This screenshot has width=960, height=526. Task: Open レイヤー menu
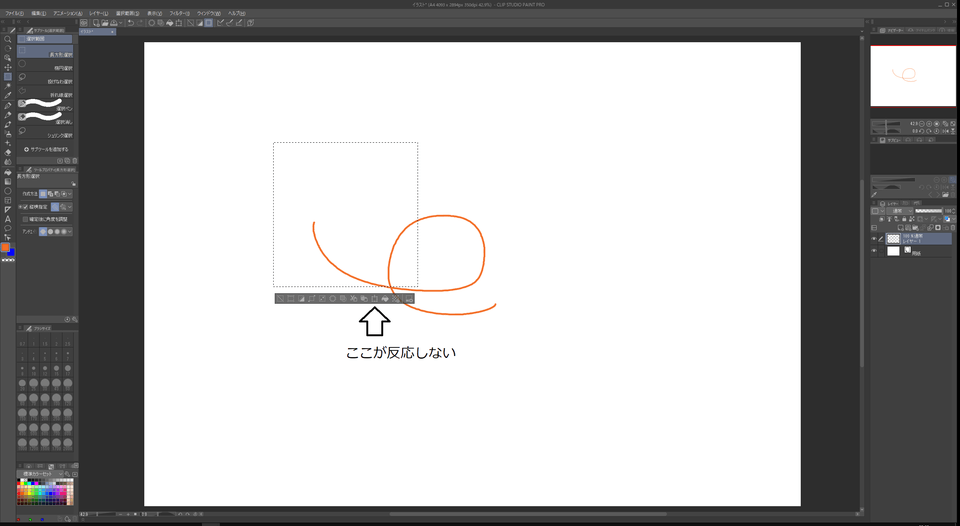[x=99, y=13]
